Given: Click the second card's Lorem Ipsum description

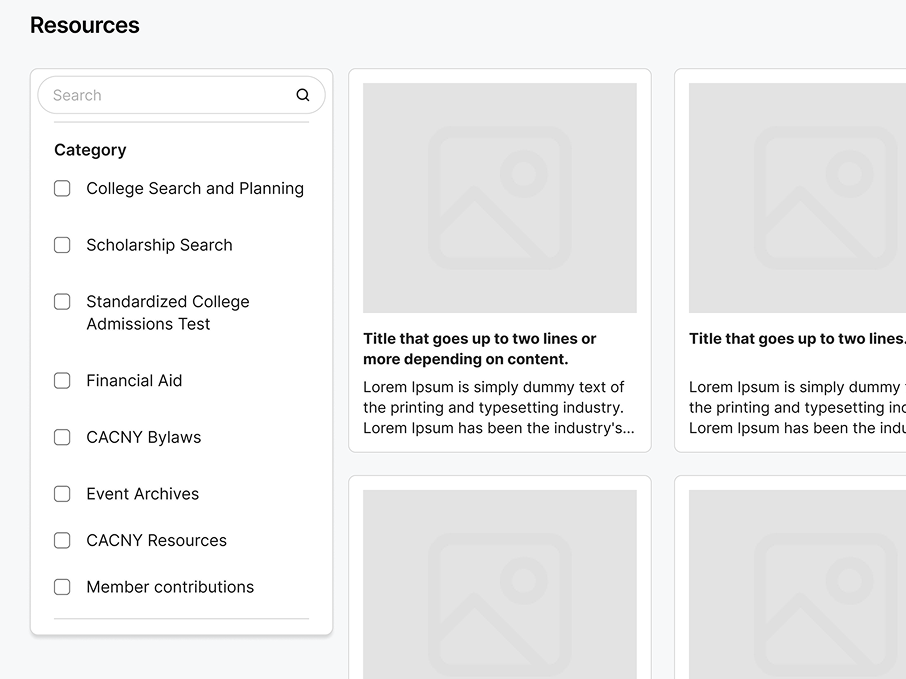Looking at the screenshot, I should (797, 408).
